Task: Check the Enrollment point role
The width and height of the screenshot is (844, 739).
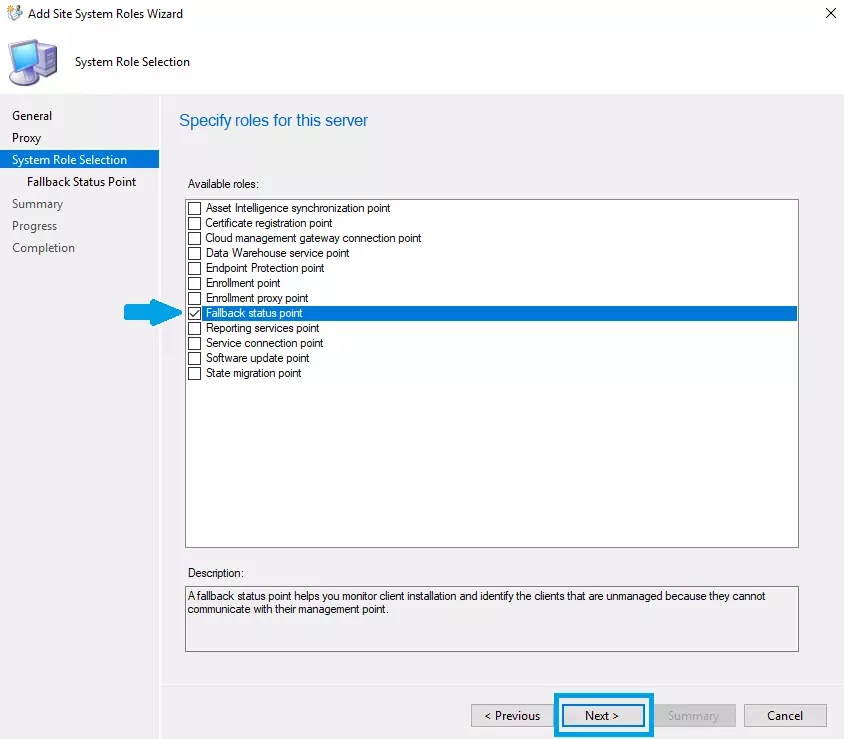Action: coord(194,283)
